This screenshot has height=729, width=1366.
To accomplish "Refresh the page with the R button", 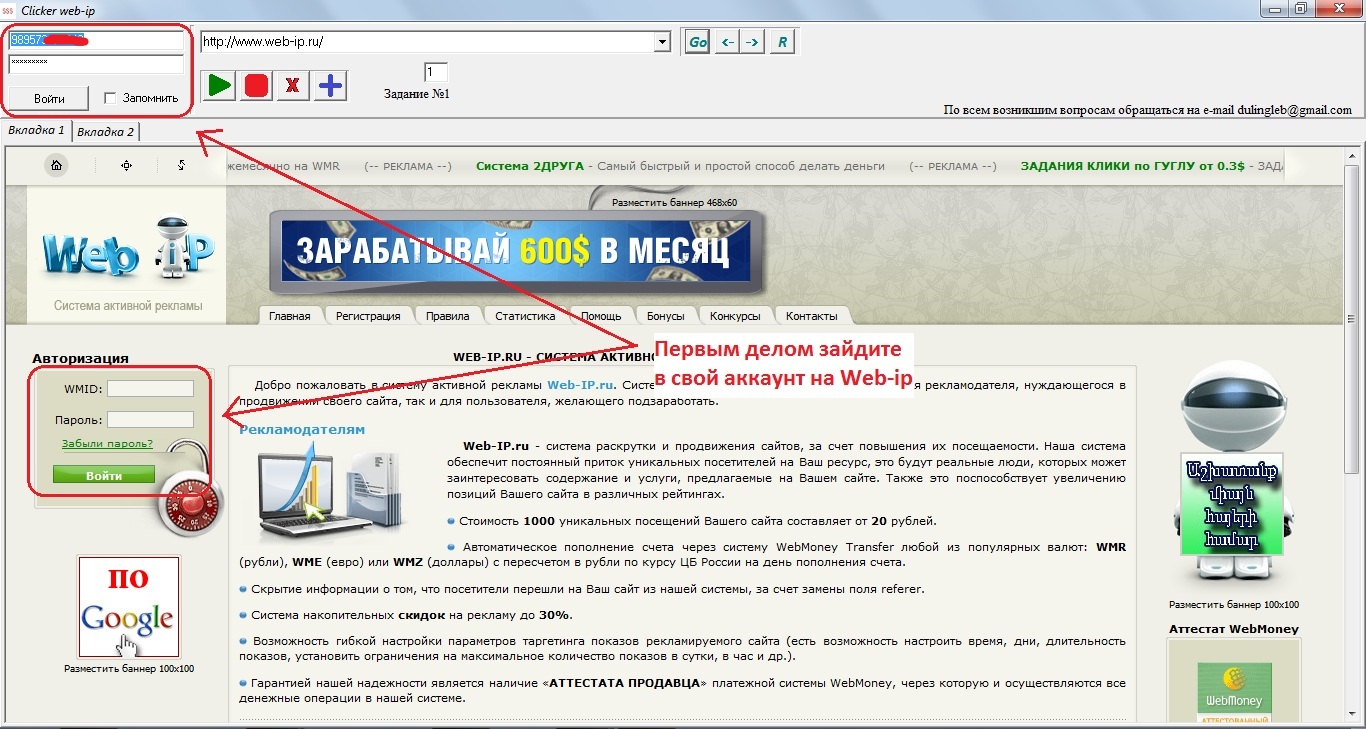I will tap(782, 42).
